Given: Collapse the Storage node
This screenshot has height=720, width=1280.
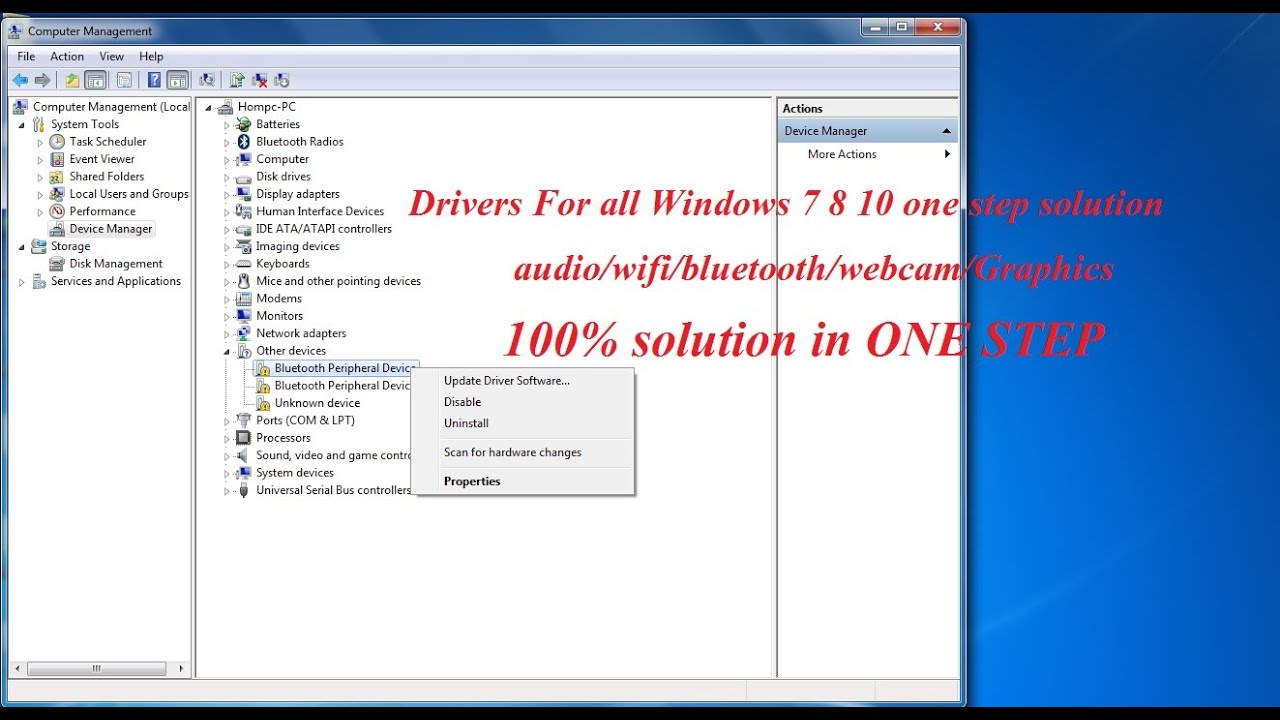Looking at the screenshot, I should [x=22, y=247].
